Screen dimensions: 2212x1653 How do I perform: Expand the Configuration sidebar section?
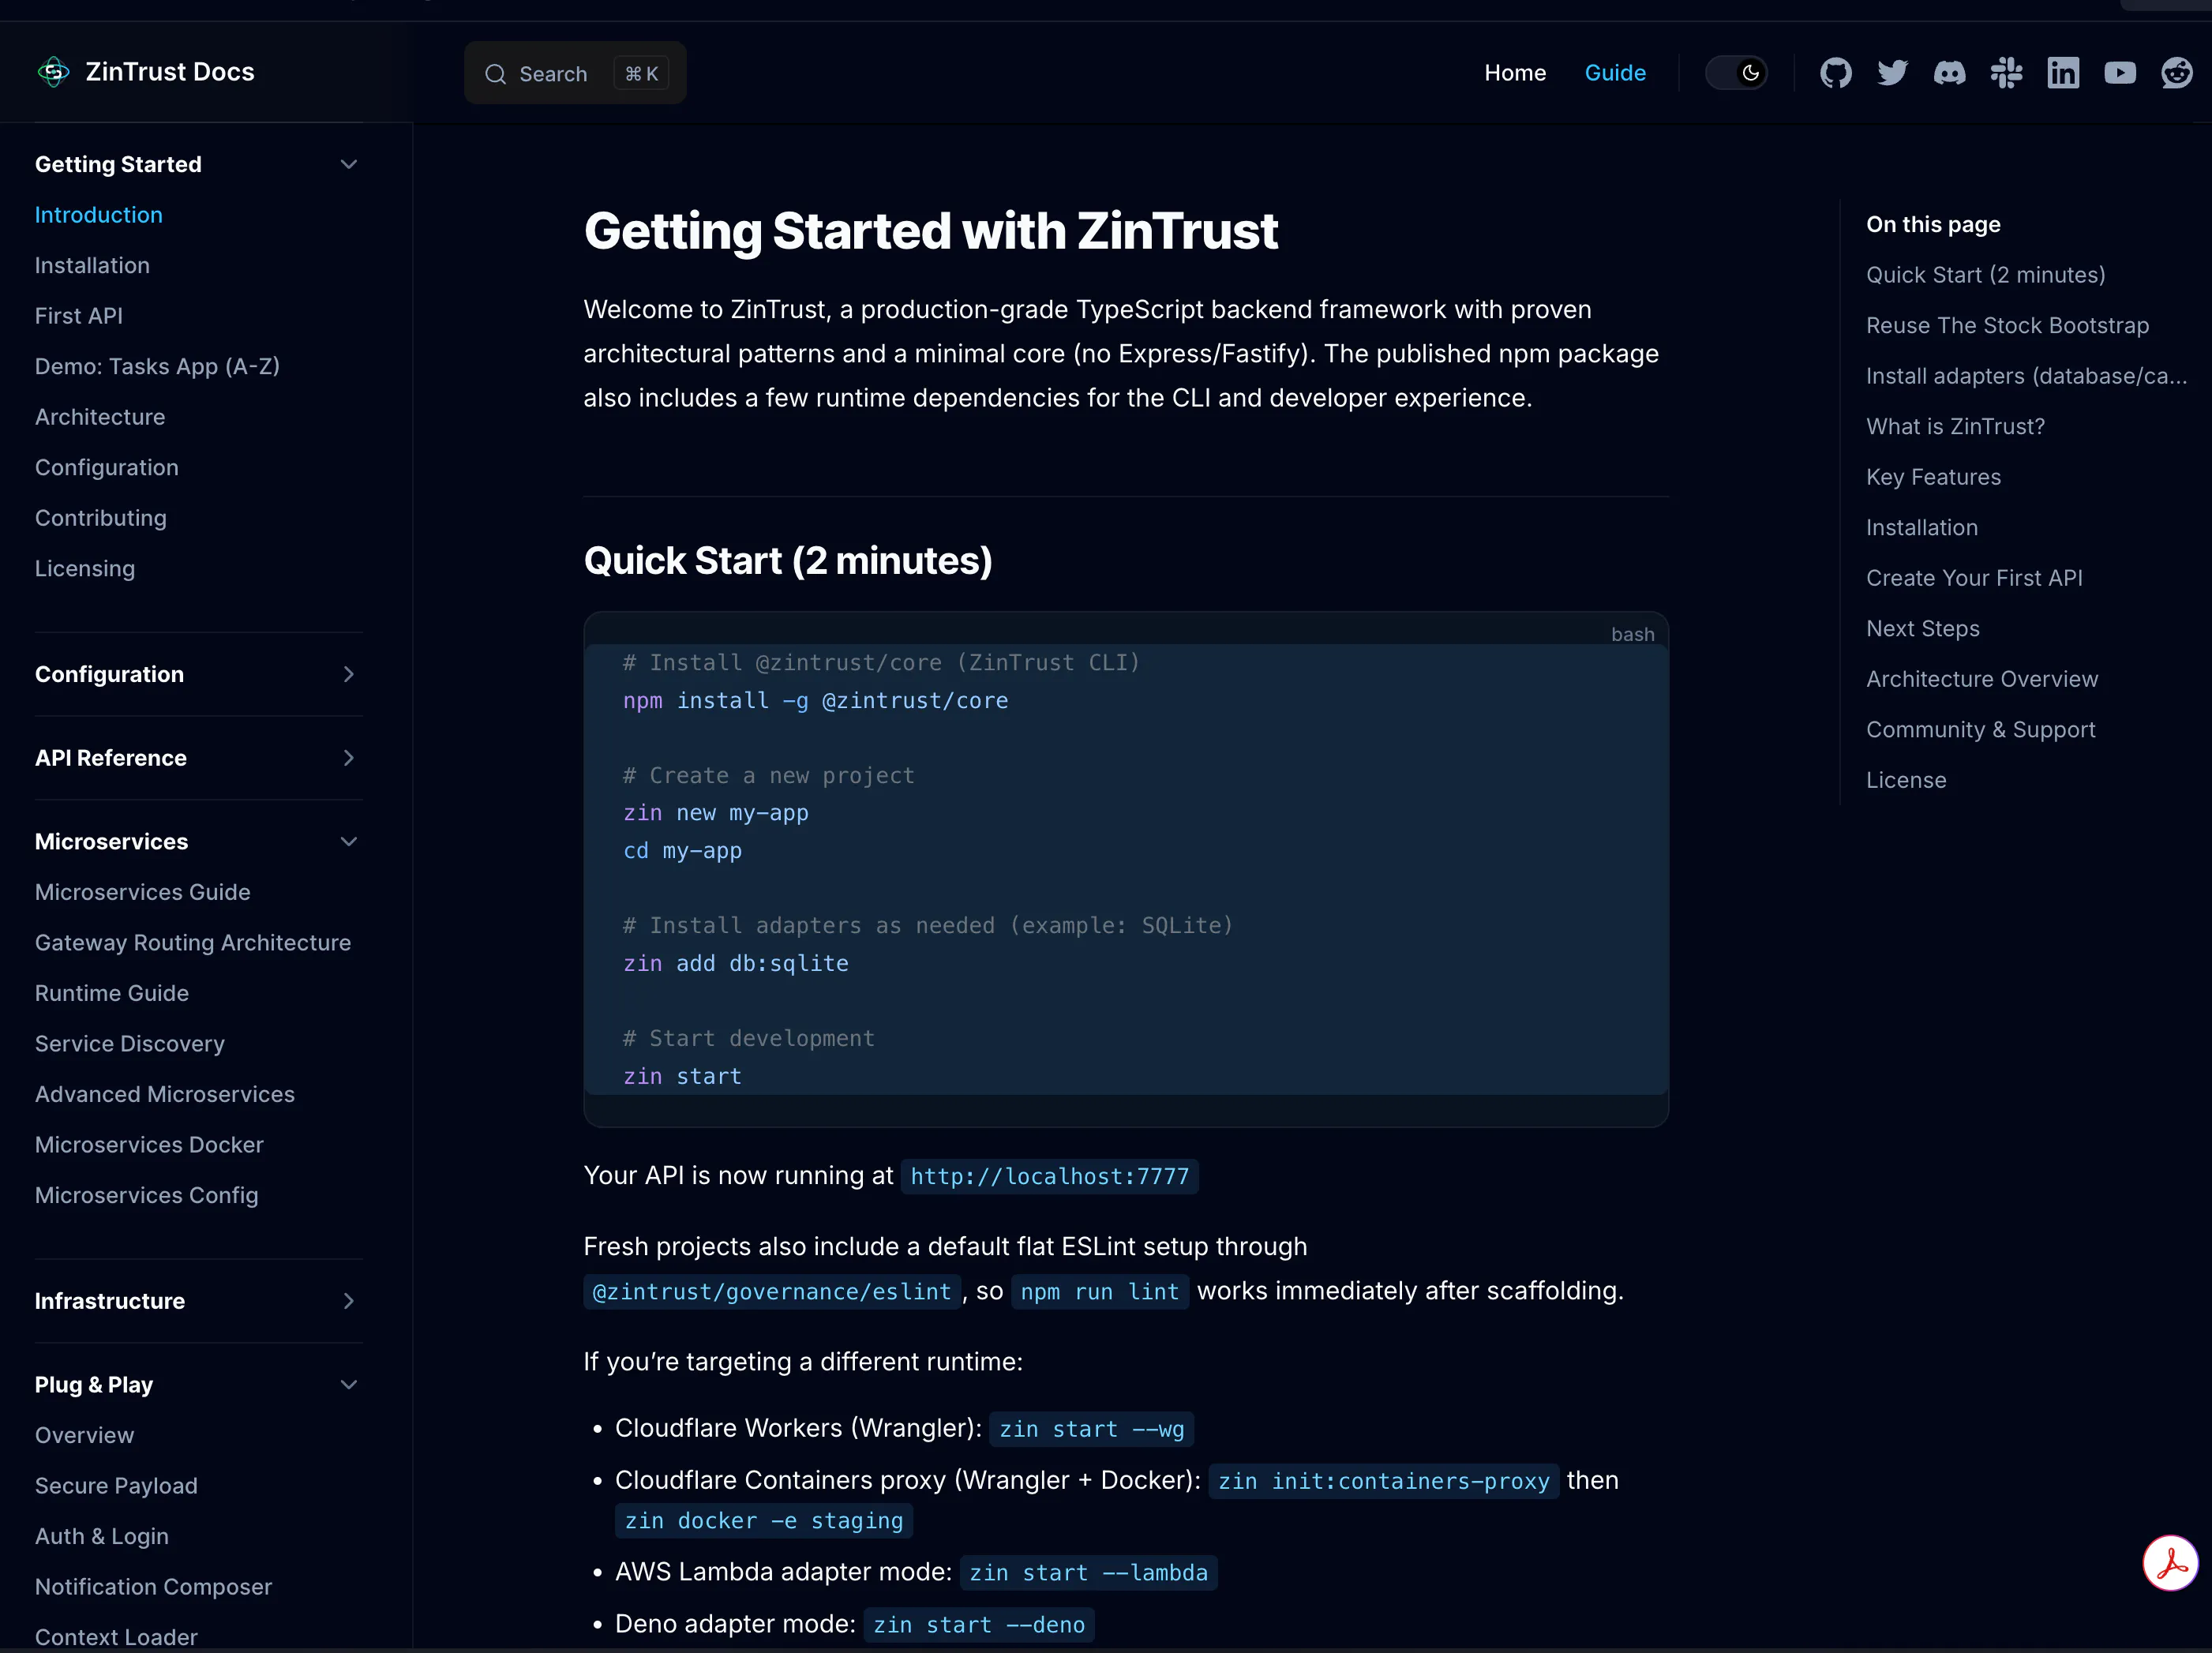[349, 674]
